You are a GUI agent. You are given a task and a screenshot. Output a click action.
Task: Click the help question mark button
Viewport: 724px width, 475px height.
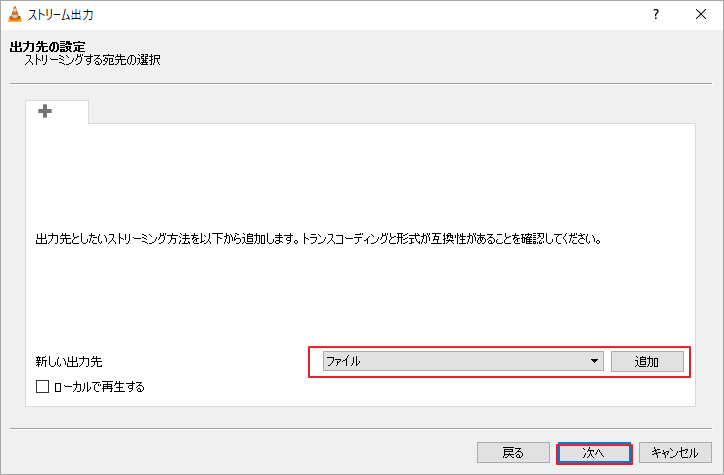[656, 14]
